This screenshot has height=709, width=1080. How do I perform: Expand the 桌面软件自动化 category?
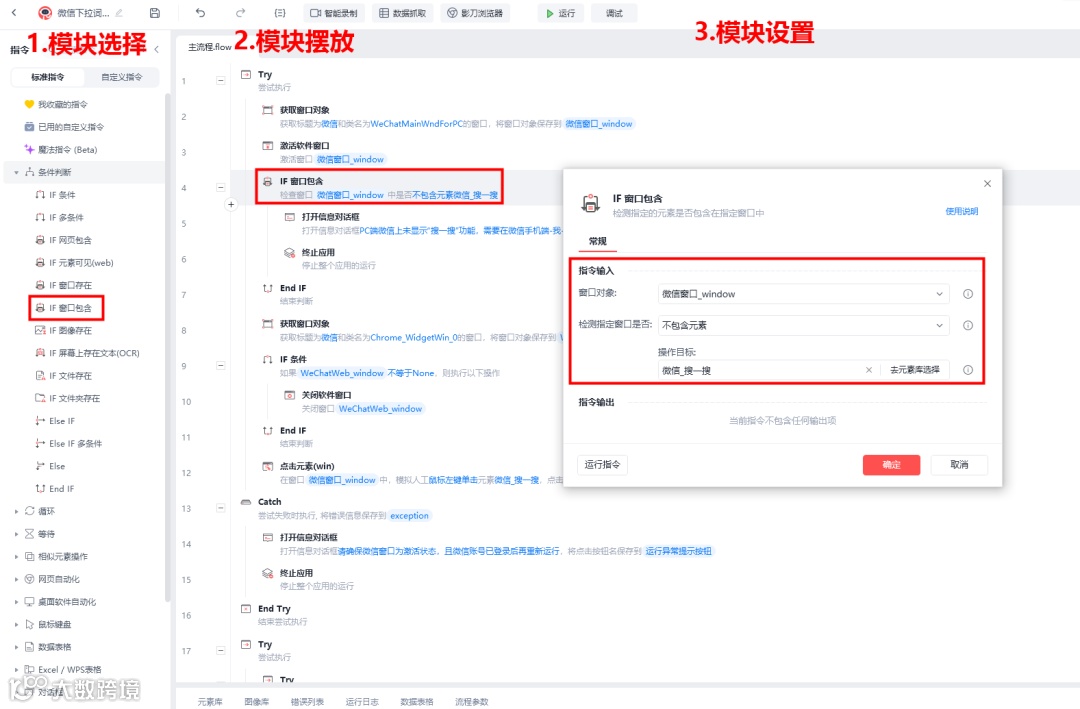[17, 602]
